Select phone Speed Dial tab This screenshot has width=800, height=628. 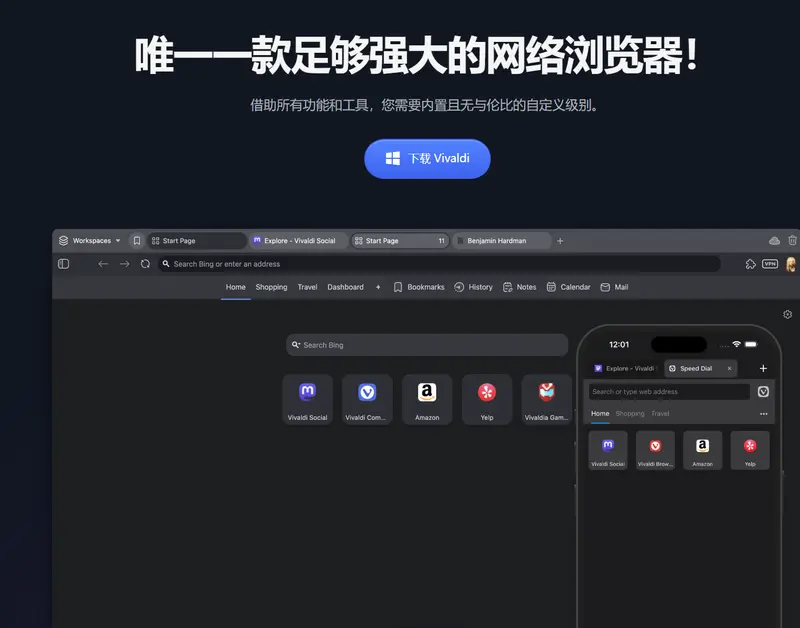tap(701, 368)
